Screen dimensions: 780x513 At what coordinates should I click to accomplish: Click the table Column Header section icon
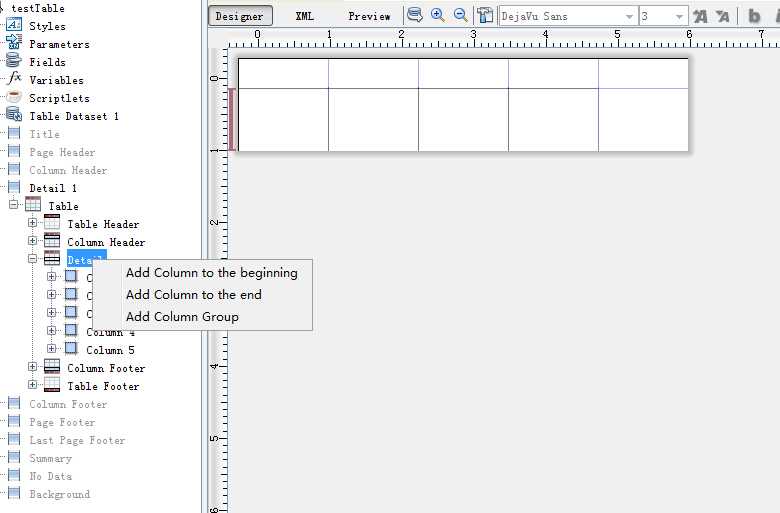[x=52, y=240]
